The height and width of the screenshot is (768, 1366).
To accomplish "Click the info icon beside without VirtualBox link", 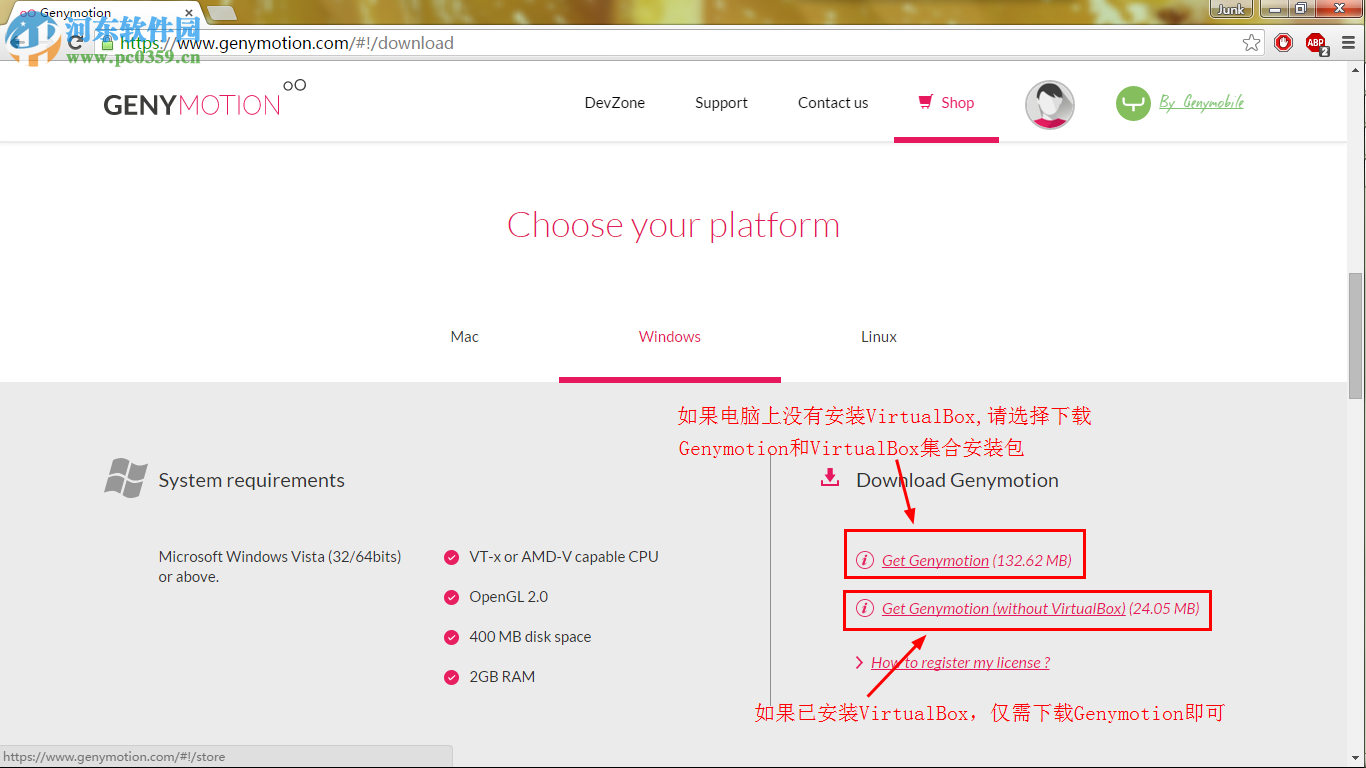I will click(x=864, y=609).
